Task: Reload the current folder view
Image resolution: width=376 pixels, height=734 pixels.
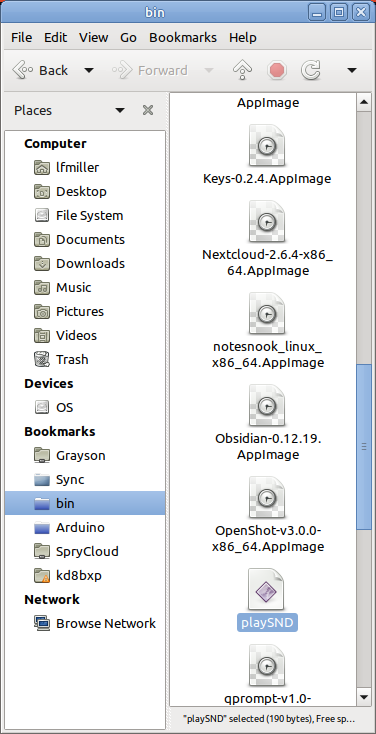Action: [x=310, y=71]
